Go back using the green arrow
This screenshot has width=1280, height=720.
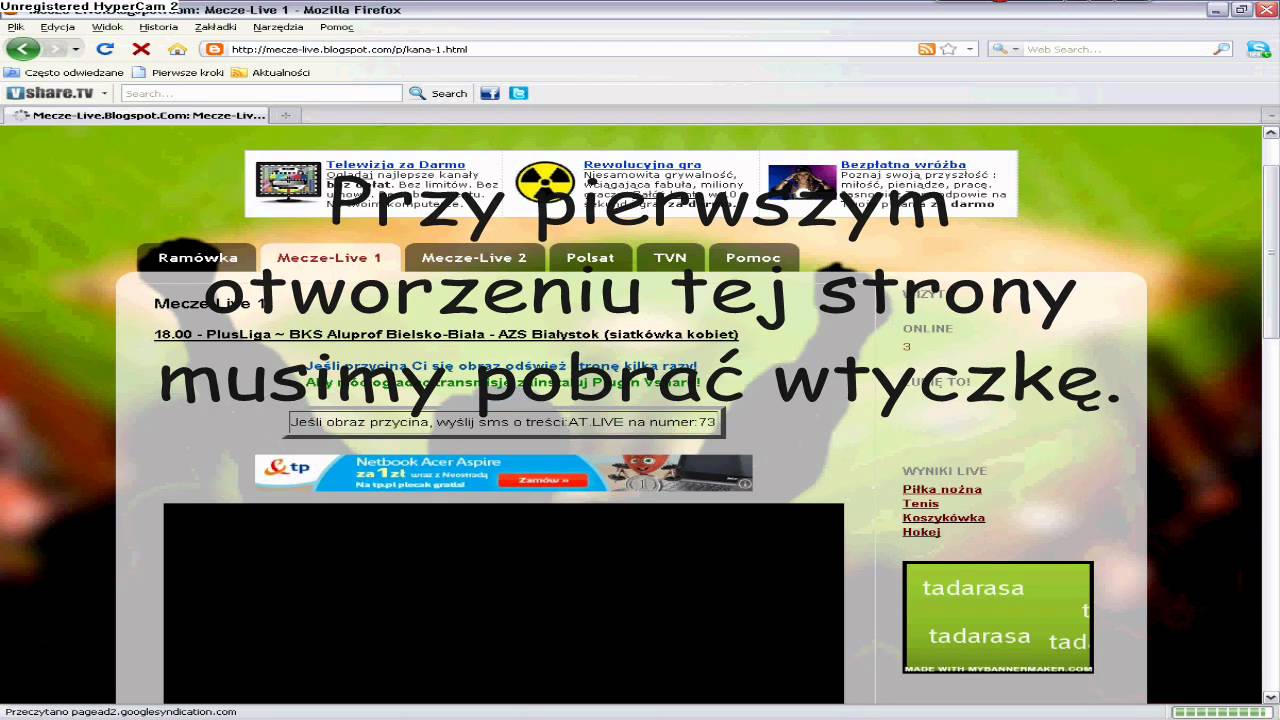22,49
